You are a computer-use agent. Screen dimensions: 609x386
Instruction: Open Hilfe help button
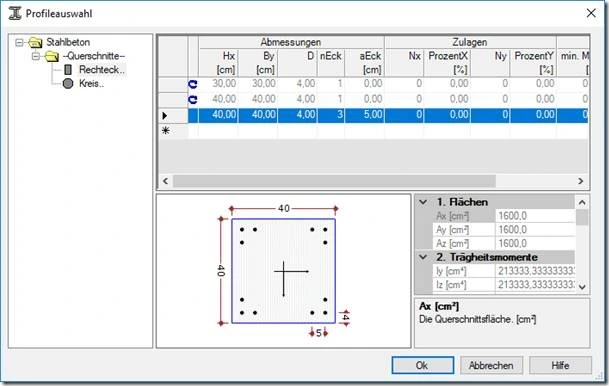[x=560, y=365]
